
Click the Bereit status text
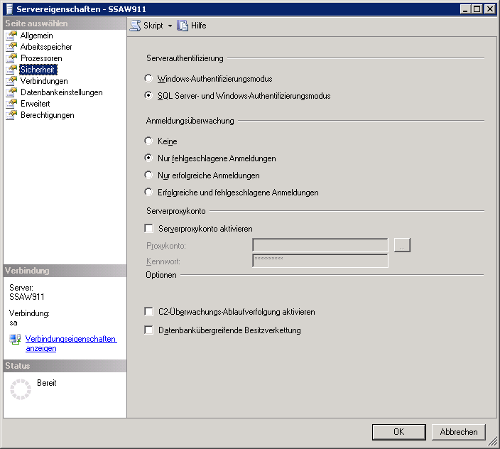click(46, 383)
